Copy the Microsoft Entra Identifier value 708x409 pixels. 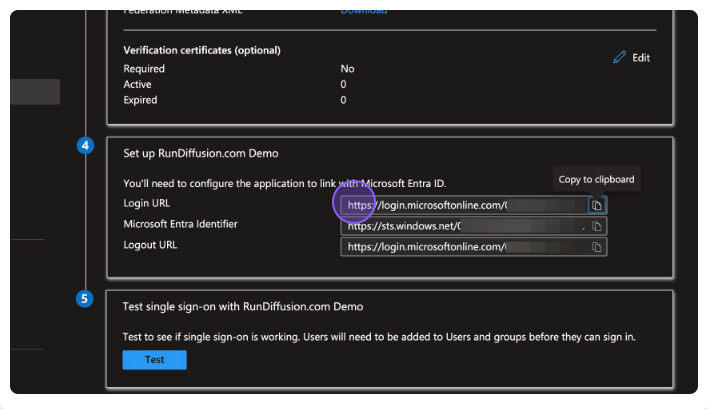point(596,226)
